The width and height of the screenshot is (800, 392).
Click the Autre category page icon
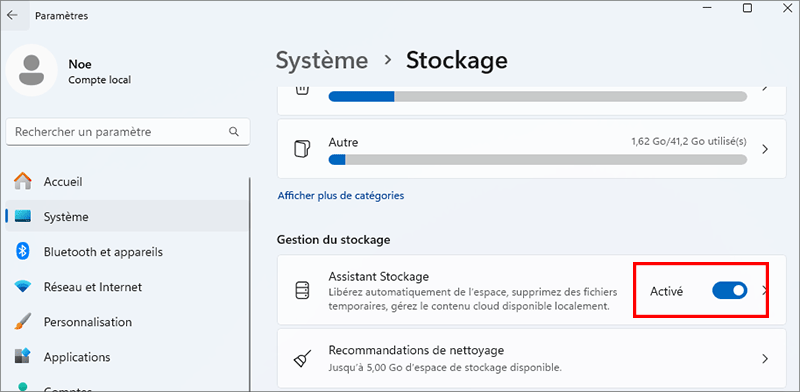pos(302,150)
